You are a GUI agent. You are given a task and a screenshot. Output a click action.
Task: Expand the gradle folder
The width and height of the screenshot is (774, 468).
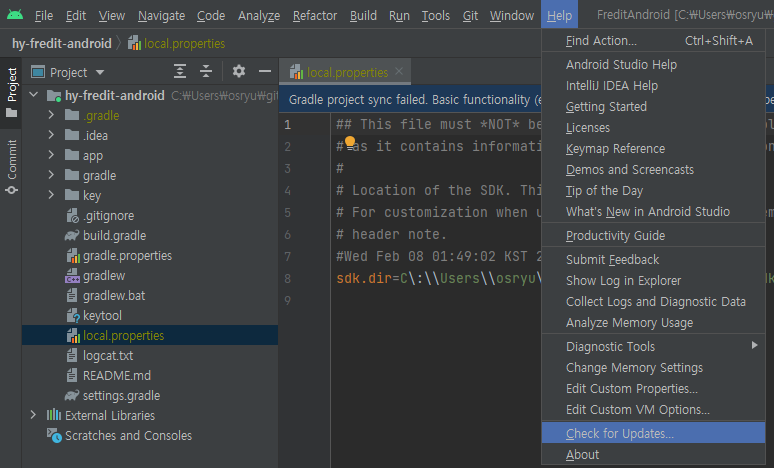(51, 175)
